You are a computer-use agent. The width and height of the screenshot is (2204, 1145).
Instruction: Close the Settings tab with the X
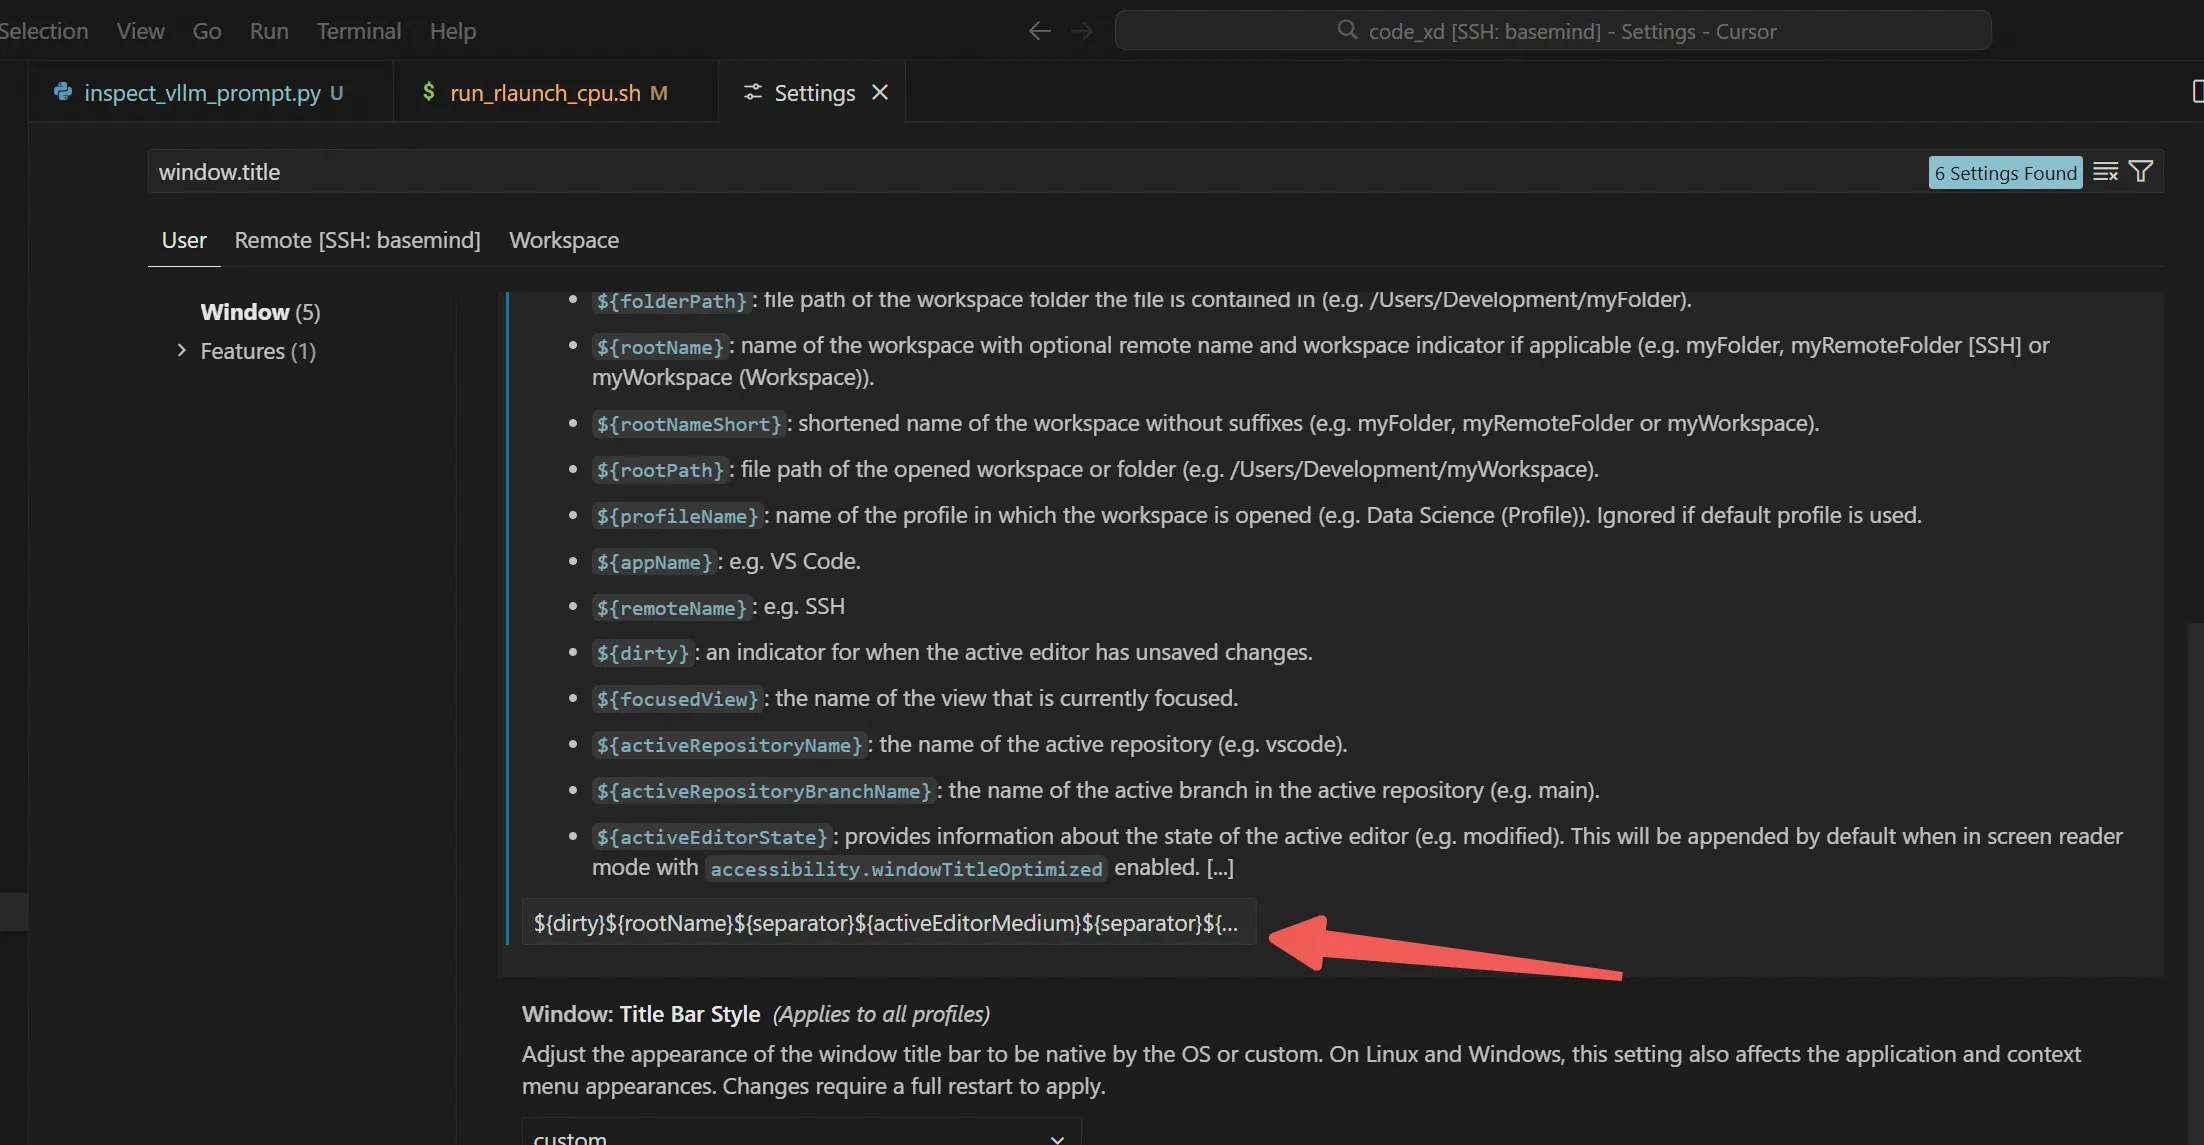(x=880, y=92)
